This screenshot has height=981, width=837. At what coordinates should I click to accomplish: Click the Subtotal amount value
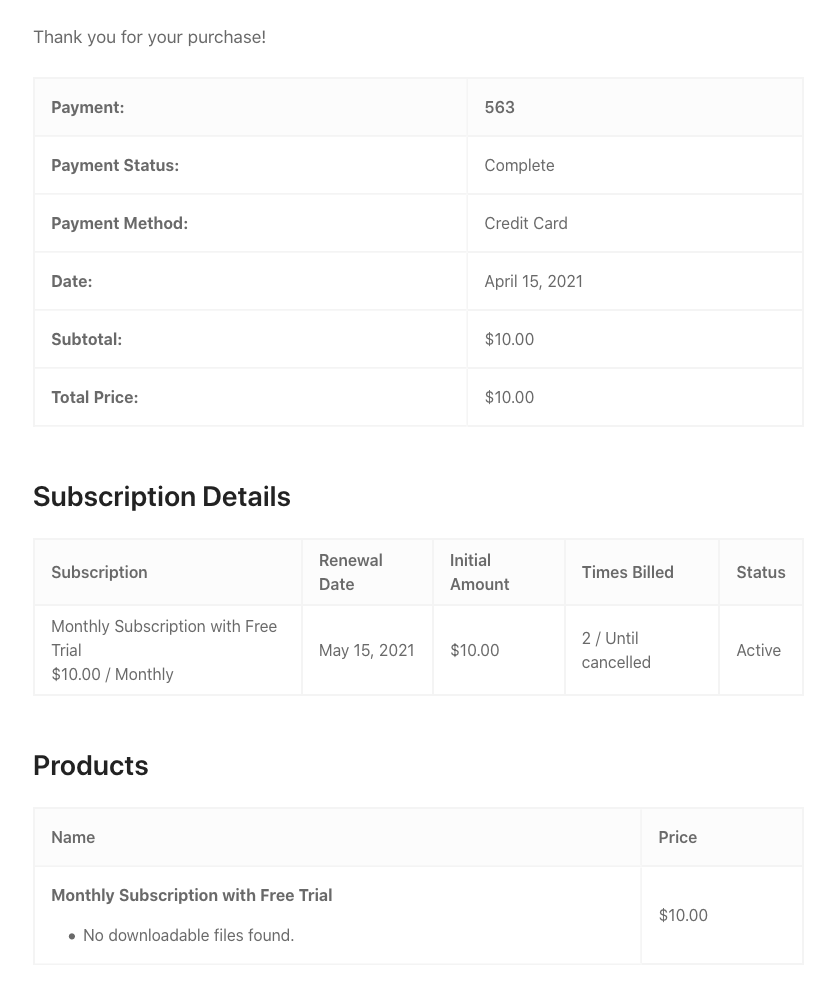[x=509, y=339]
